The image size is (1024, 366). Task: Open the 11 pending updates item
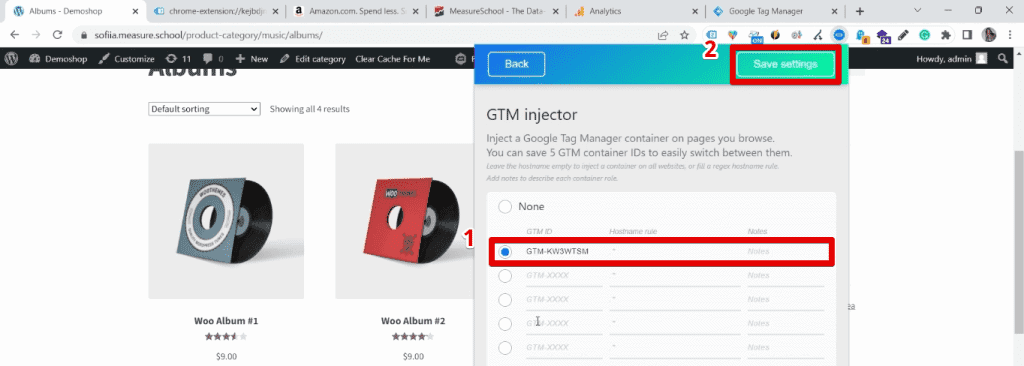pos(178,59)
